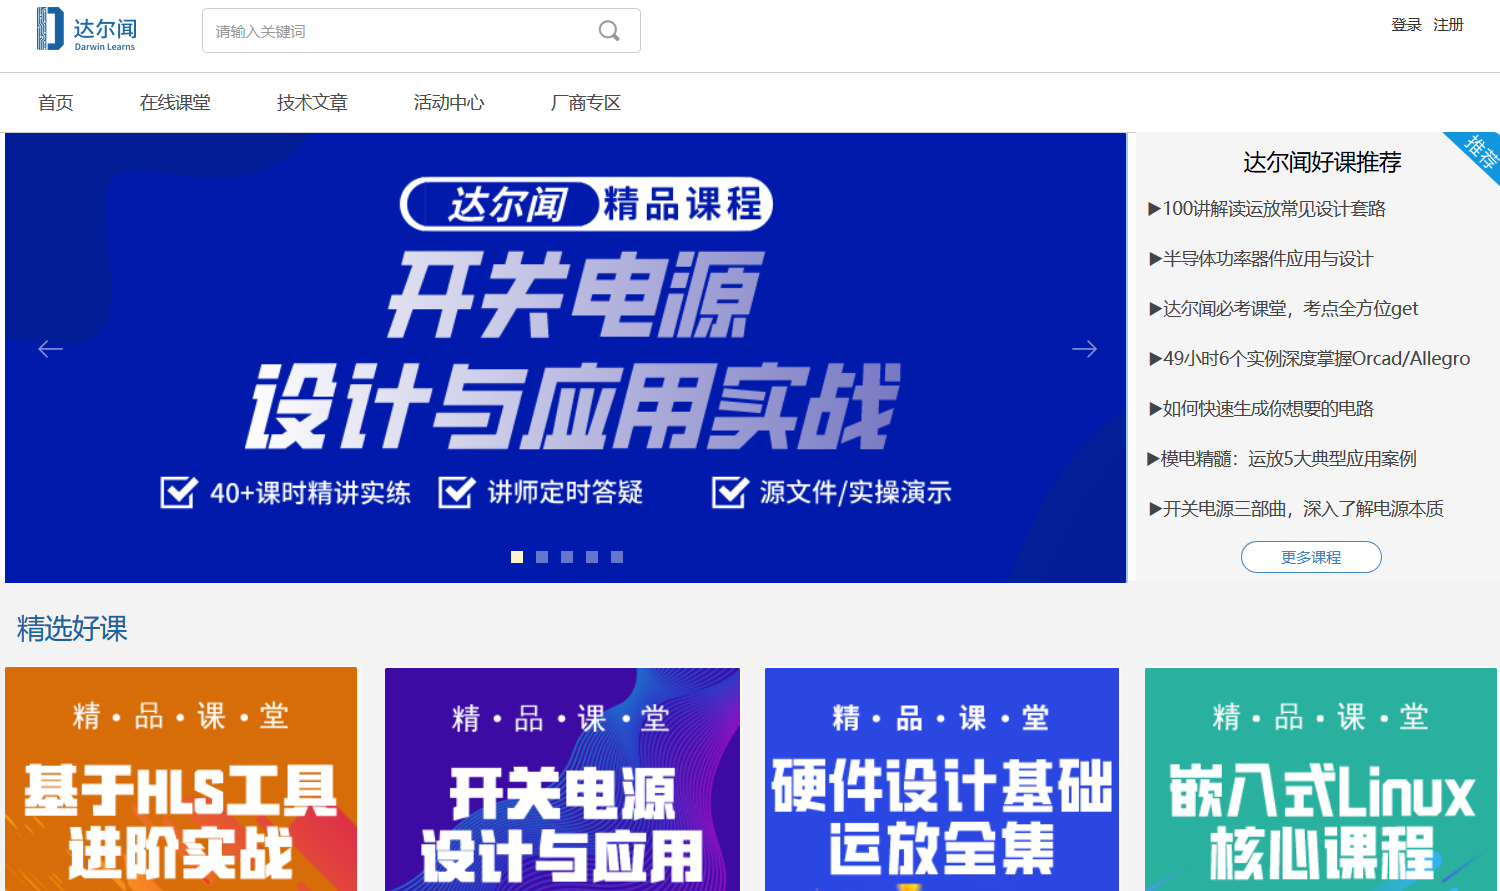Open the 厂商专区 menu item
The image size is (1500, 891).
(586, 103)
